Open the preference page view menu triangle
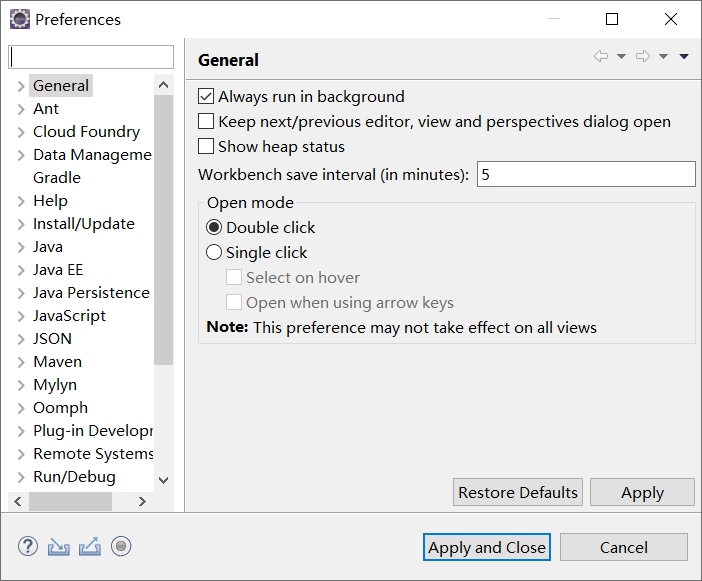Screen dimensions: 702x581 point(684,56)
